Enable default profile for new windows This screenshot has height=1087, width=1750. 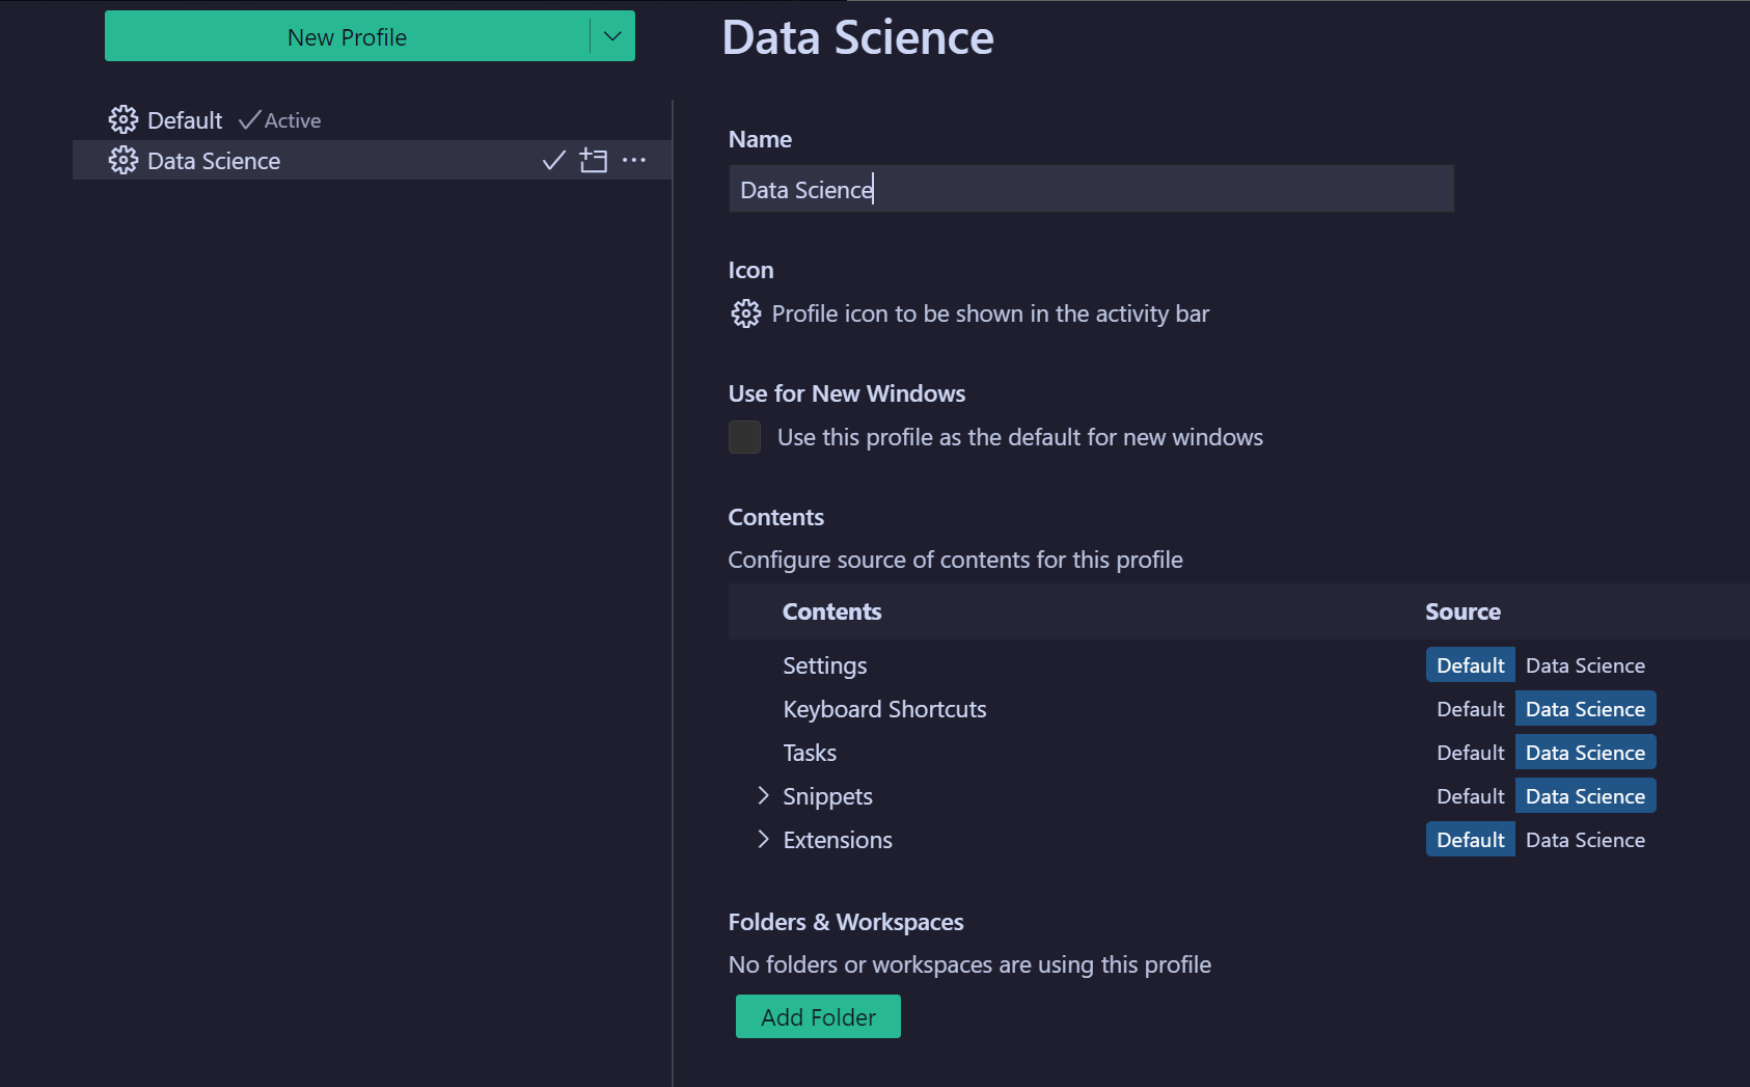coord(744,437)
